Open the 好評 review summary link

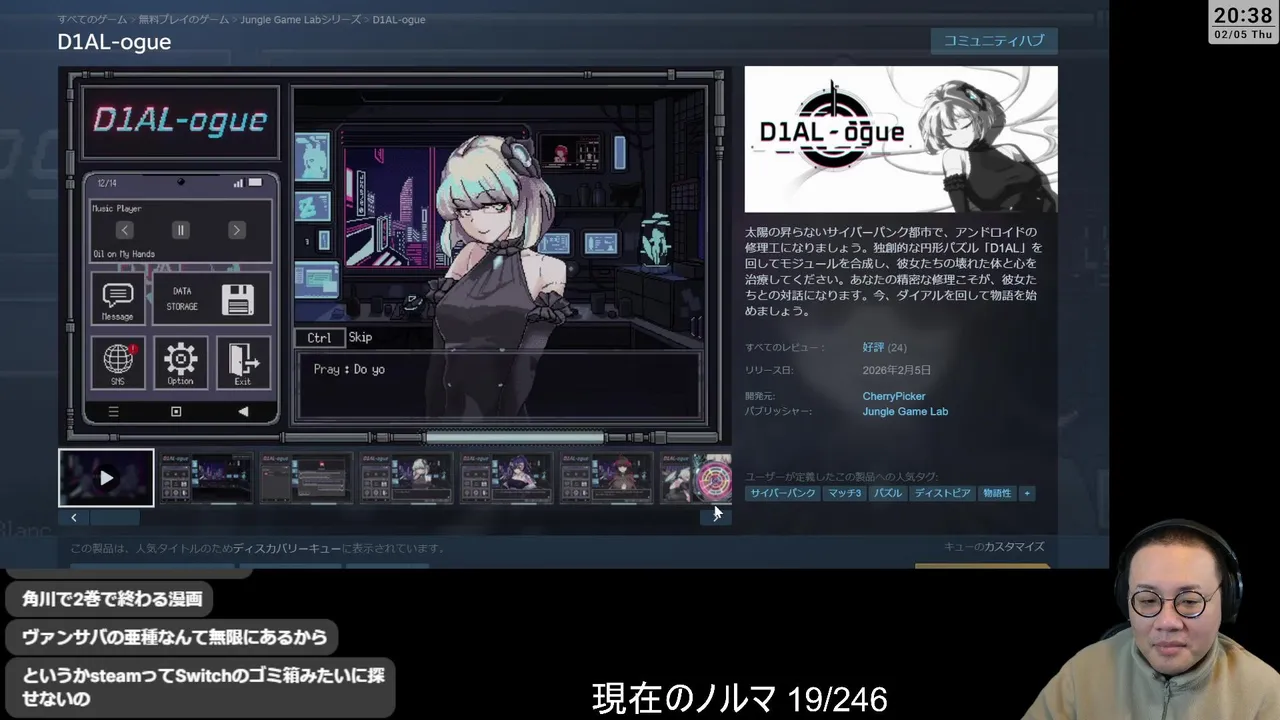tap(873, 347)
